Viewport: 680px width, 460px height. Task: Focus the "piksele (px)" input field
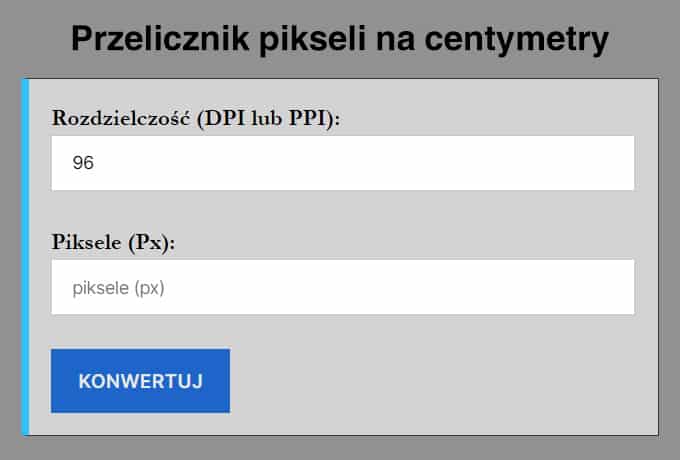(x=342, y=287)
